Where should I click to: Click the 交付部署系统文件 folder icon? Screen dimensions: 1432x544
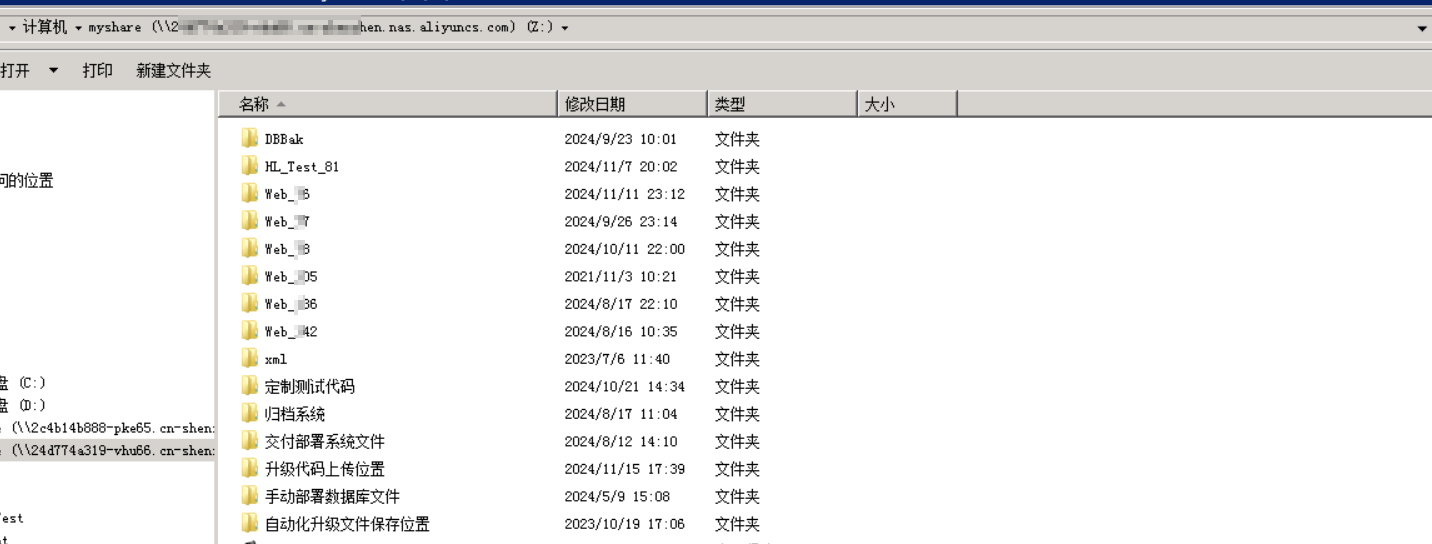click(x=249, y=441)
